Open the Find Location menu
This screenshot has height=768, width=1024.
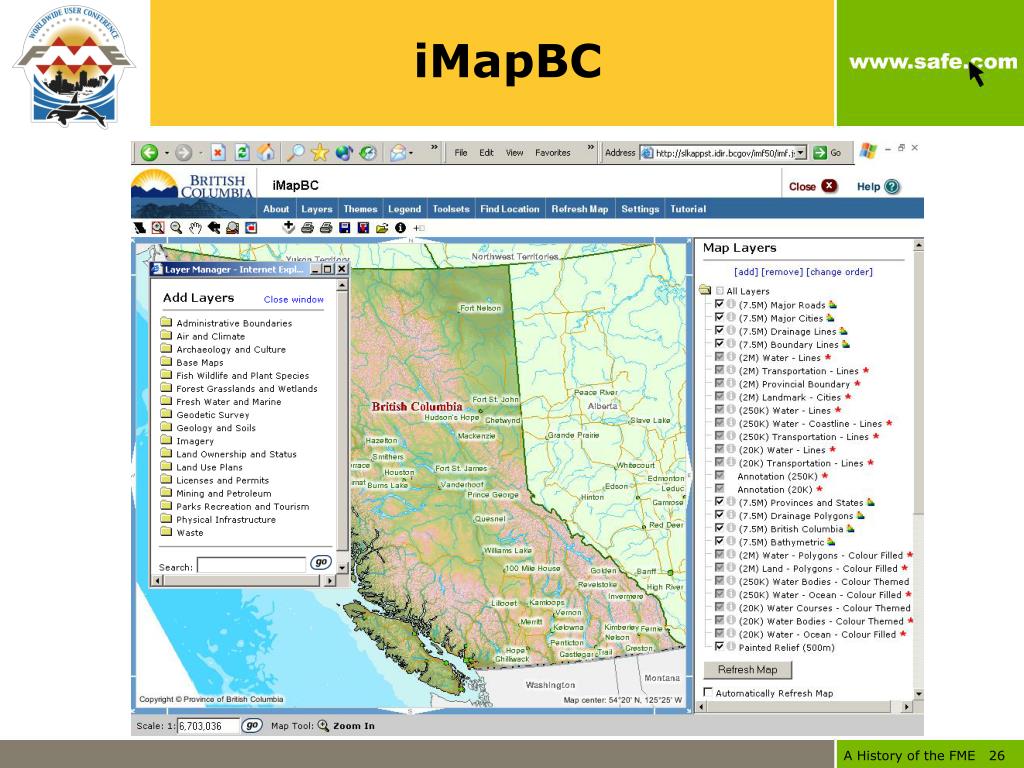[509, 209]
